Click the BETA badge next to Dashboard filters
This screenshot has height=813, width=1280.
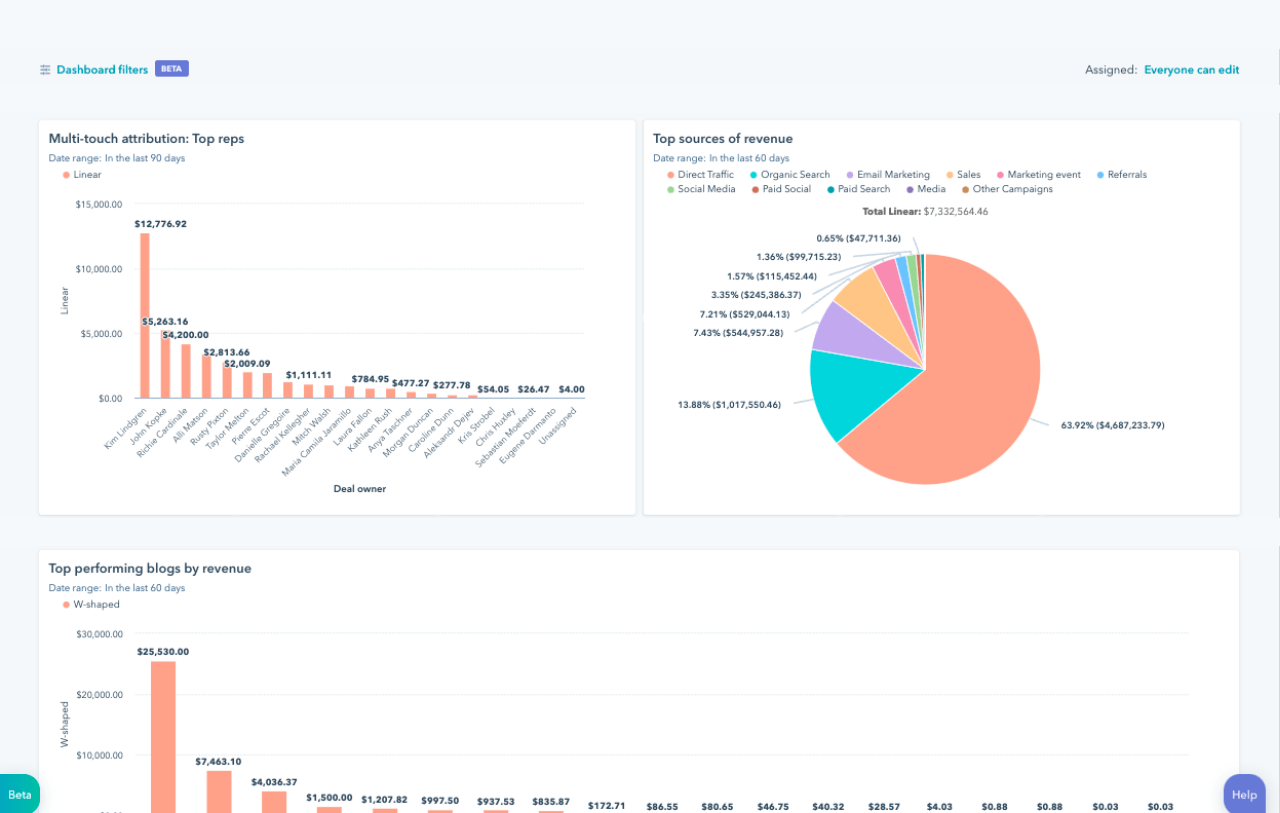171,69
